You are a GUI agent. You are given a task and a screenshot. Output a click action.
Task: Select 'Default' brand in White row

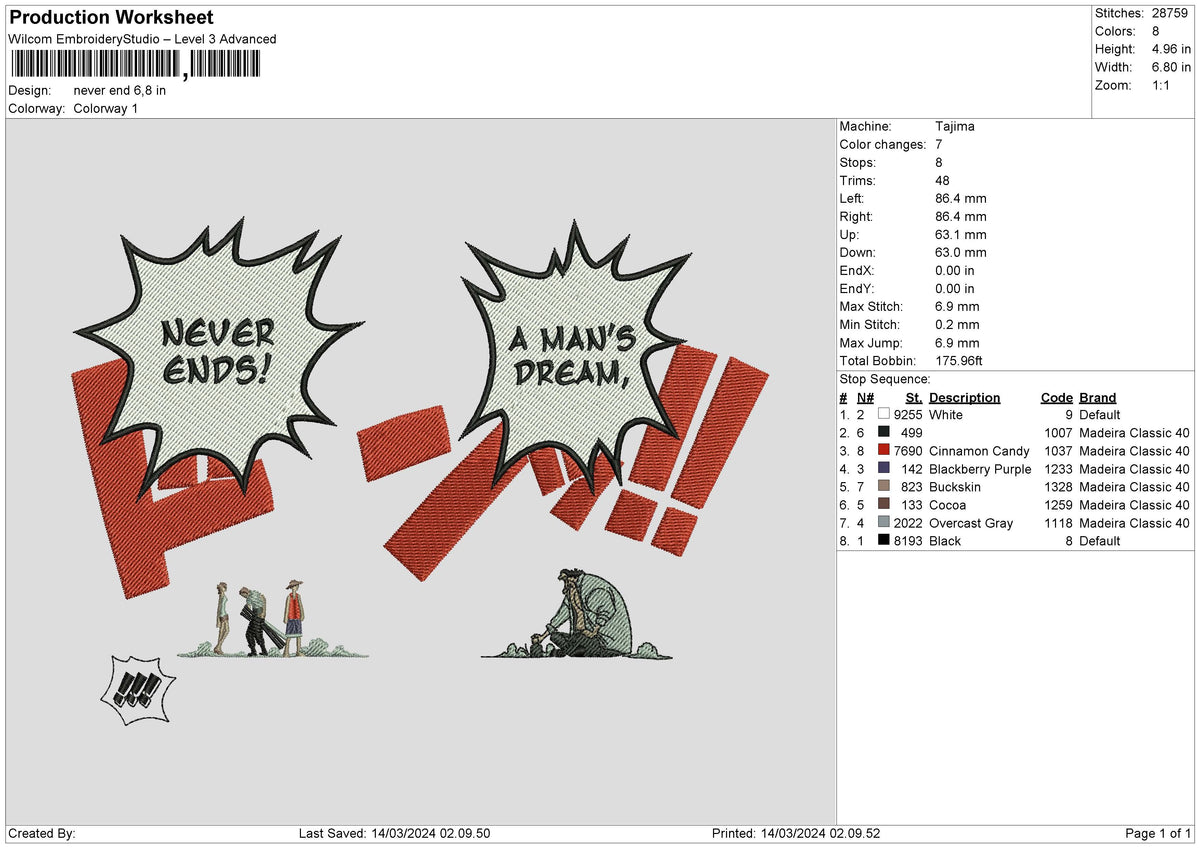1100,414
